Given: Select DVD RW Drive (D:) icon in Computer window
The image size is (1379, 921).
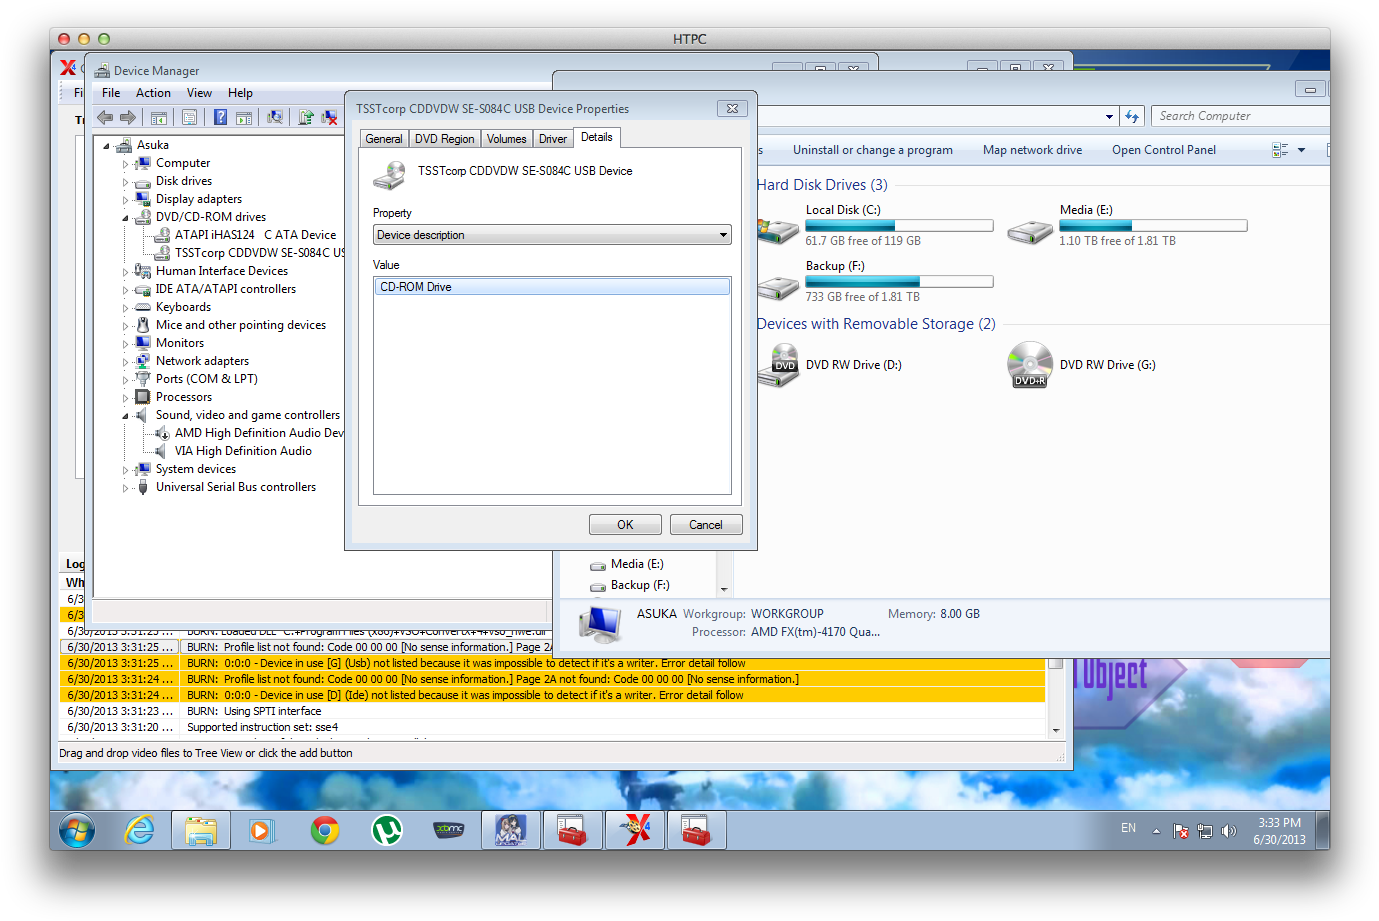Looking at the screenshot, I should [780, 365].
